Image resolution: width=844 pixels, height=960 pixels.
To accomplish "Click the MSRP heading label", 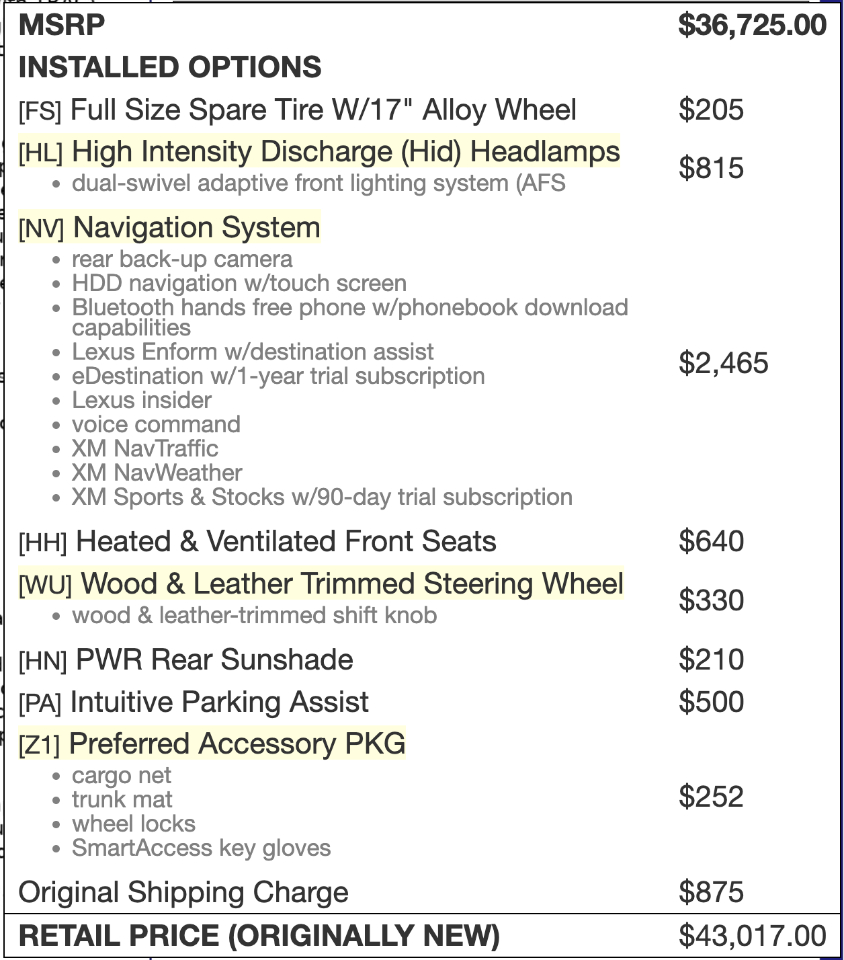I will pyautogui.click(x=62, y=25).
